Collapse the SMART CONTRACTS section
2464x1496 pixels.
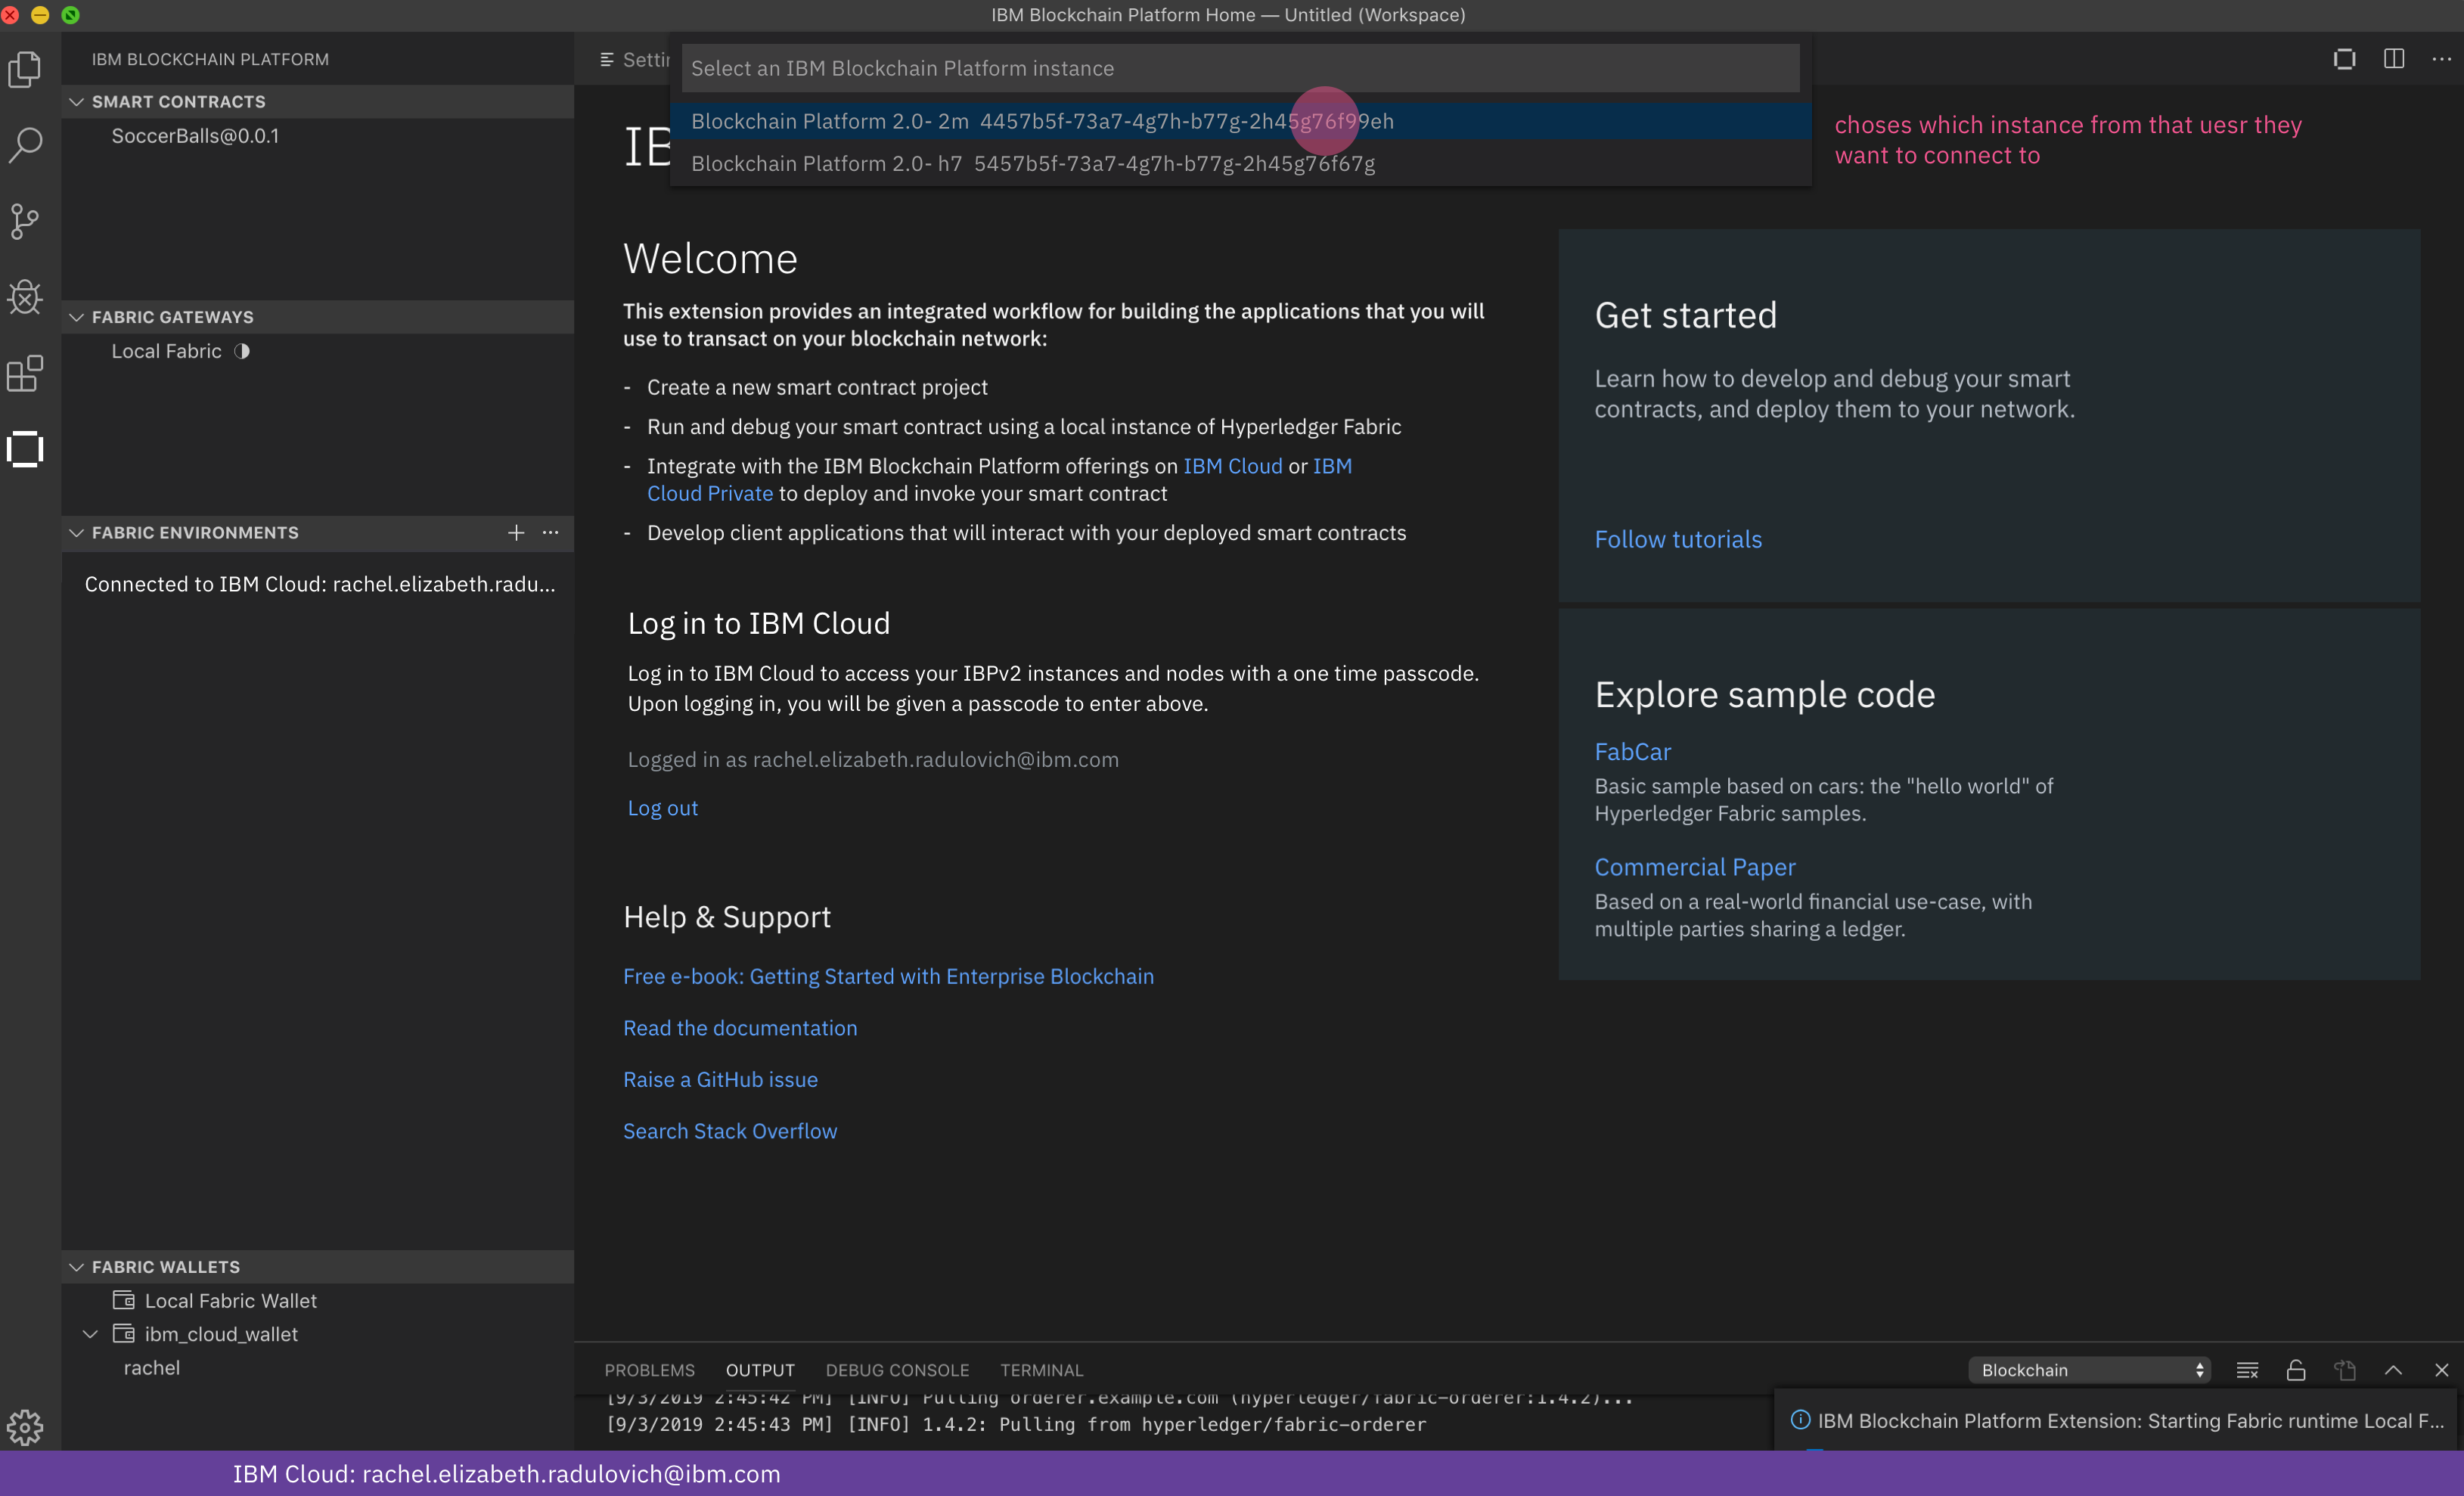(77, 101)
